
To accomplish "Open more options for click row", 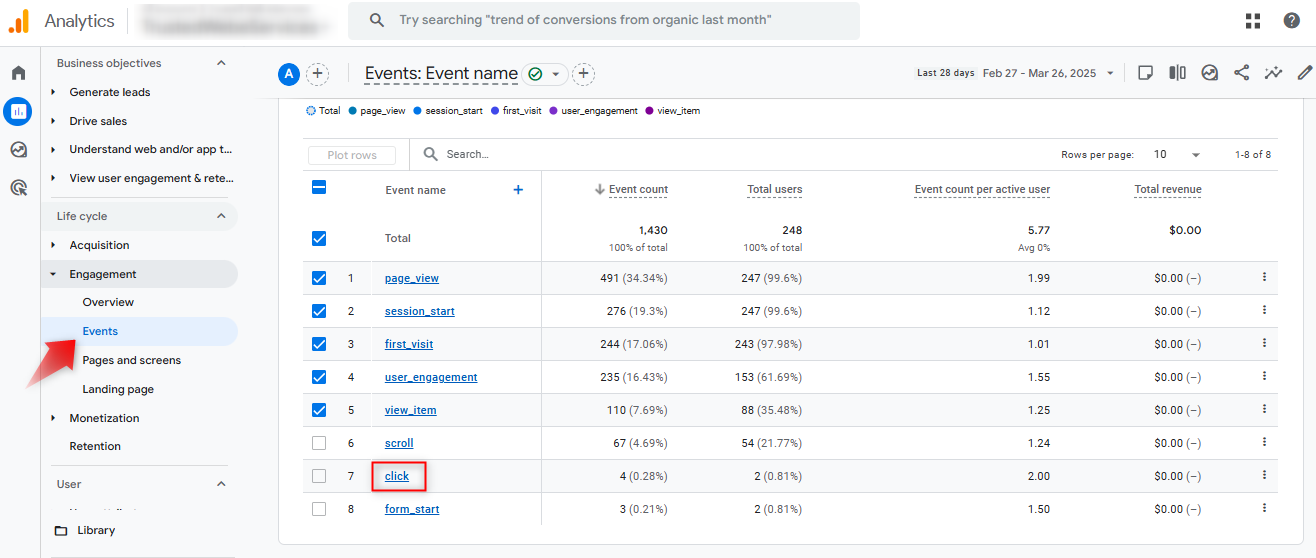I will [x=1264, y=475].
